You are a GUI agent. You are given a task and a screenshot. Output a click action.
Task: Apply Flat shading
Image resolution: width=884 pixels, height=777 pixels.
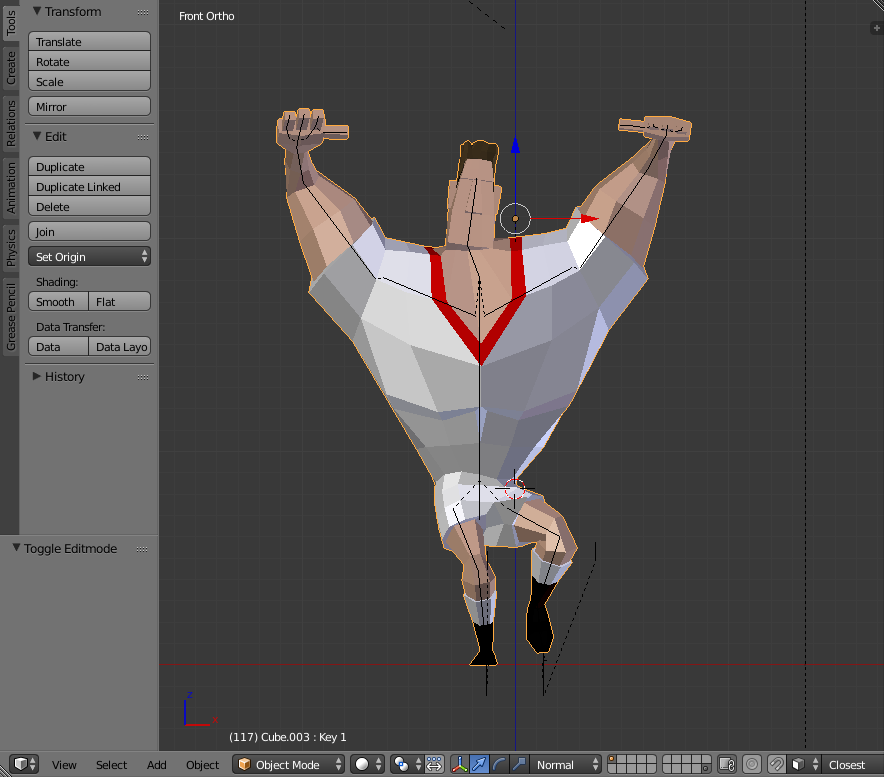click(120, 302)
